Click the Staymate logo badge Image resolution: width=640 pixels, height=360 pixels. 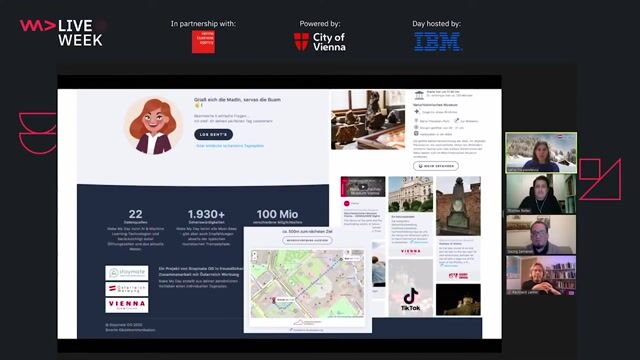click(x=127, y=273)
